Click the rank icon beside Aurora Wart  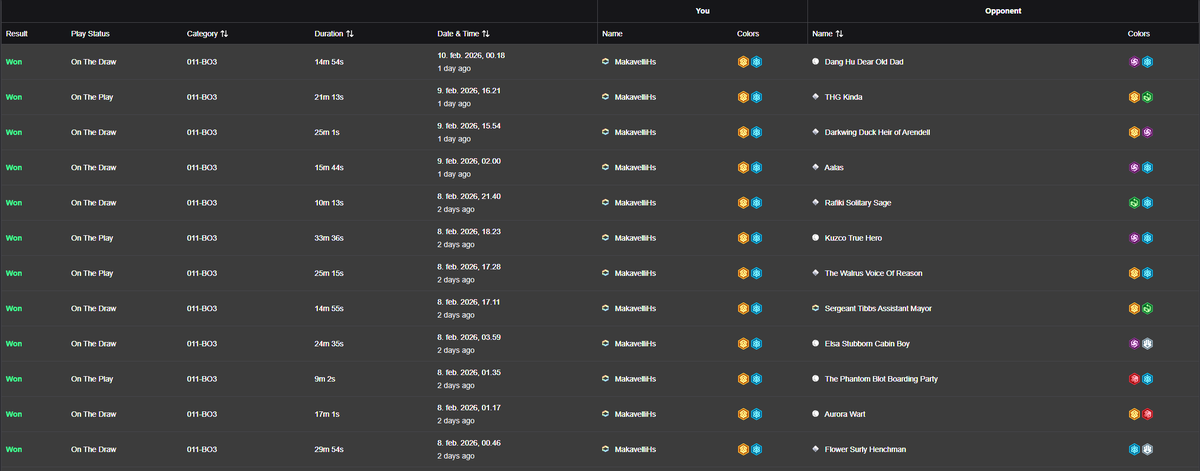tap(816, 414)
